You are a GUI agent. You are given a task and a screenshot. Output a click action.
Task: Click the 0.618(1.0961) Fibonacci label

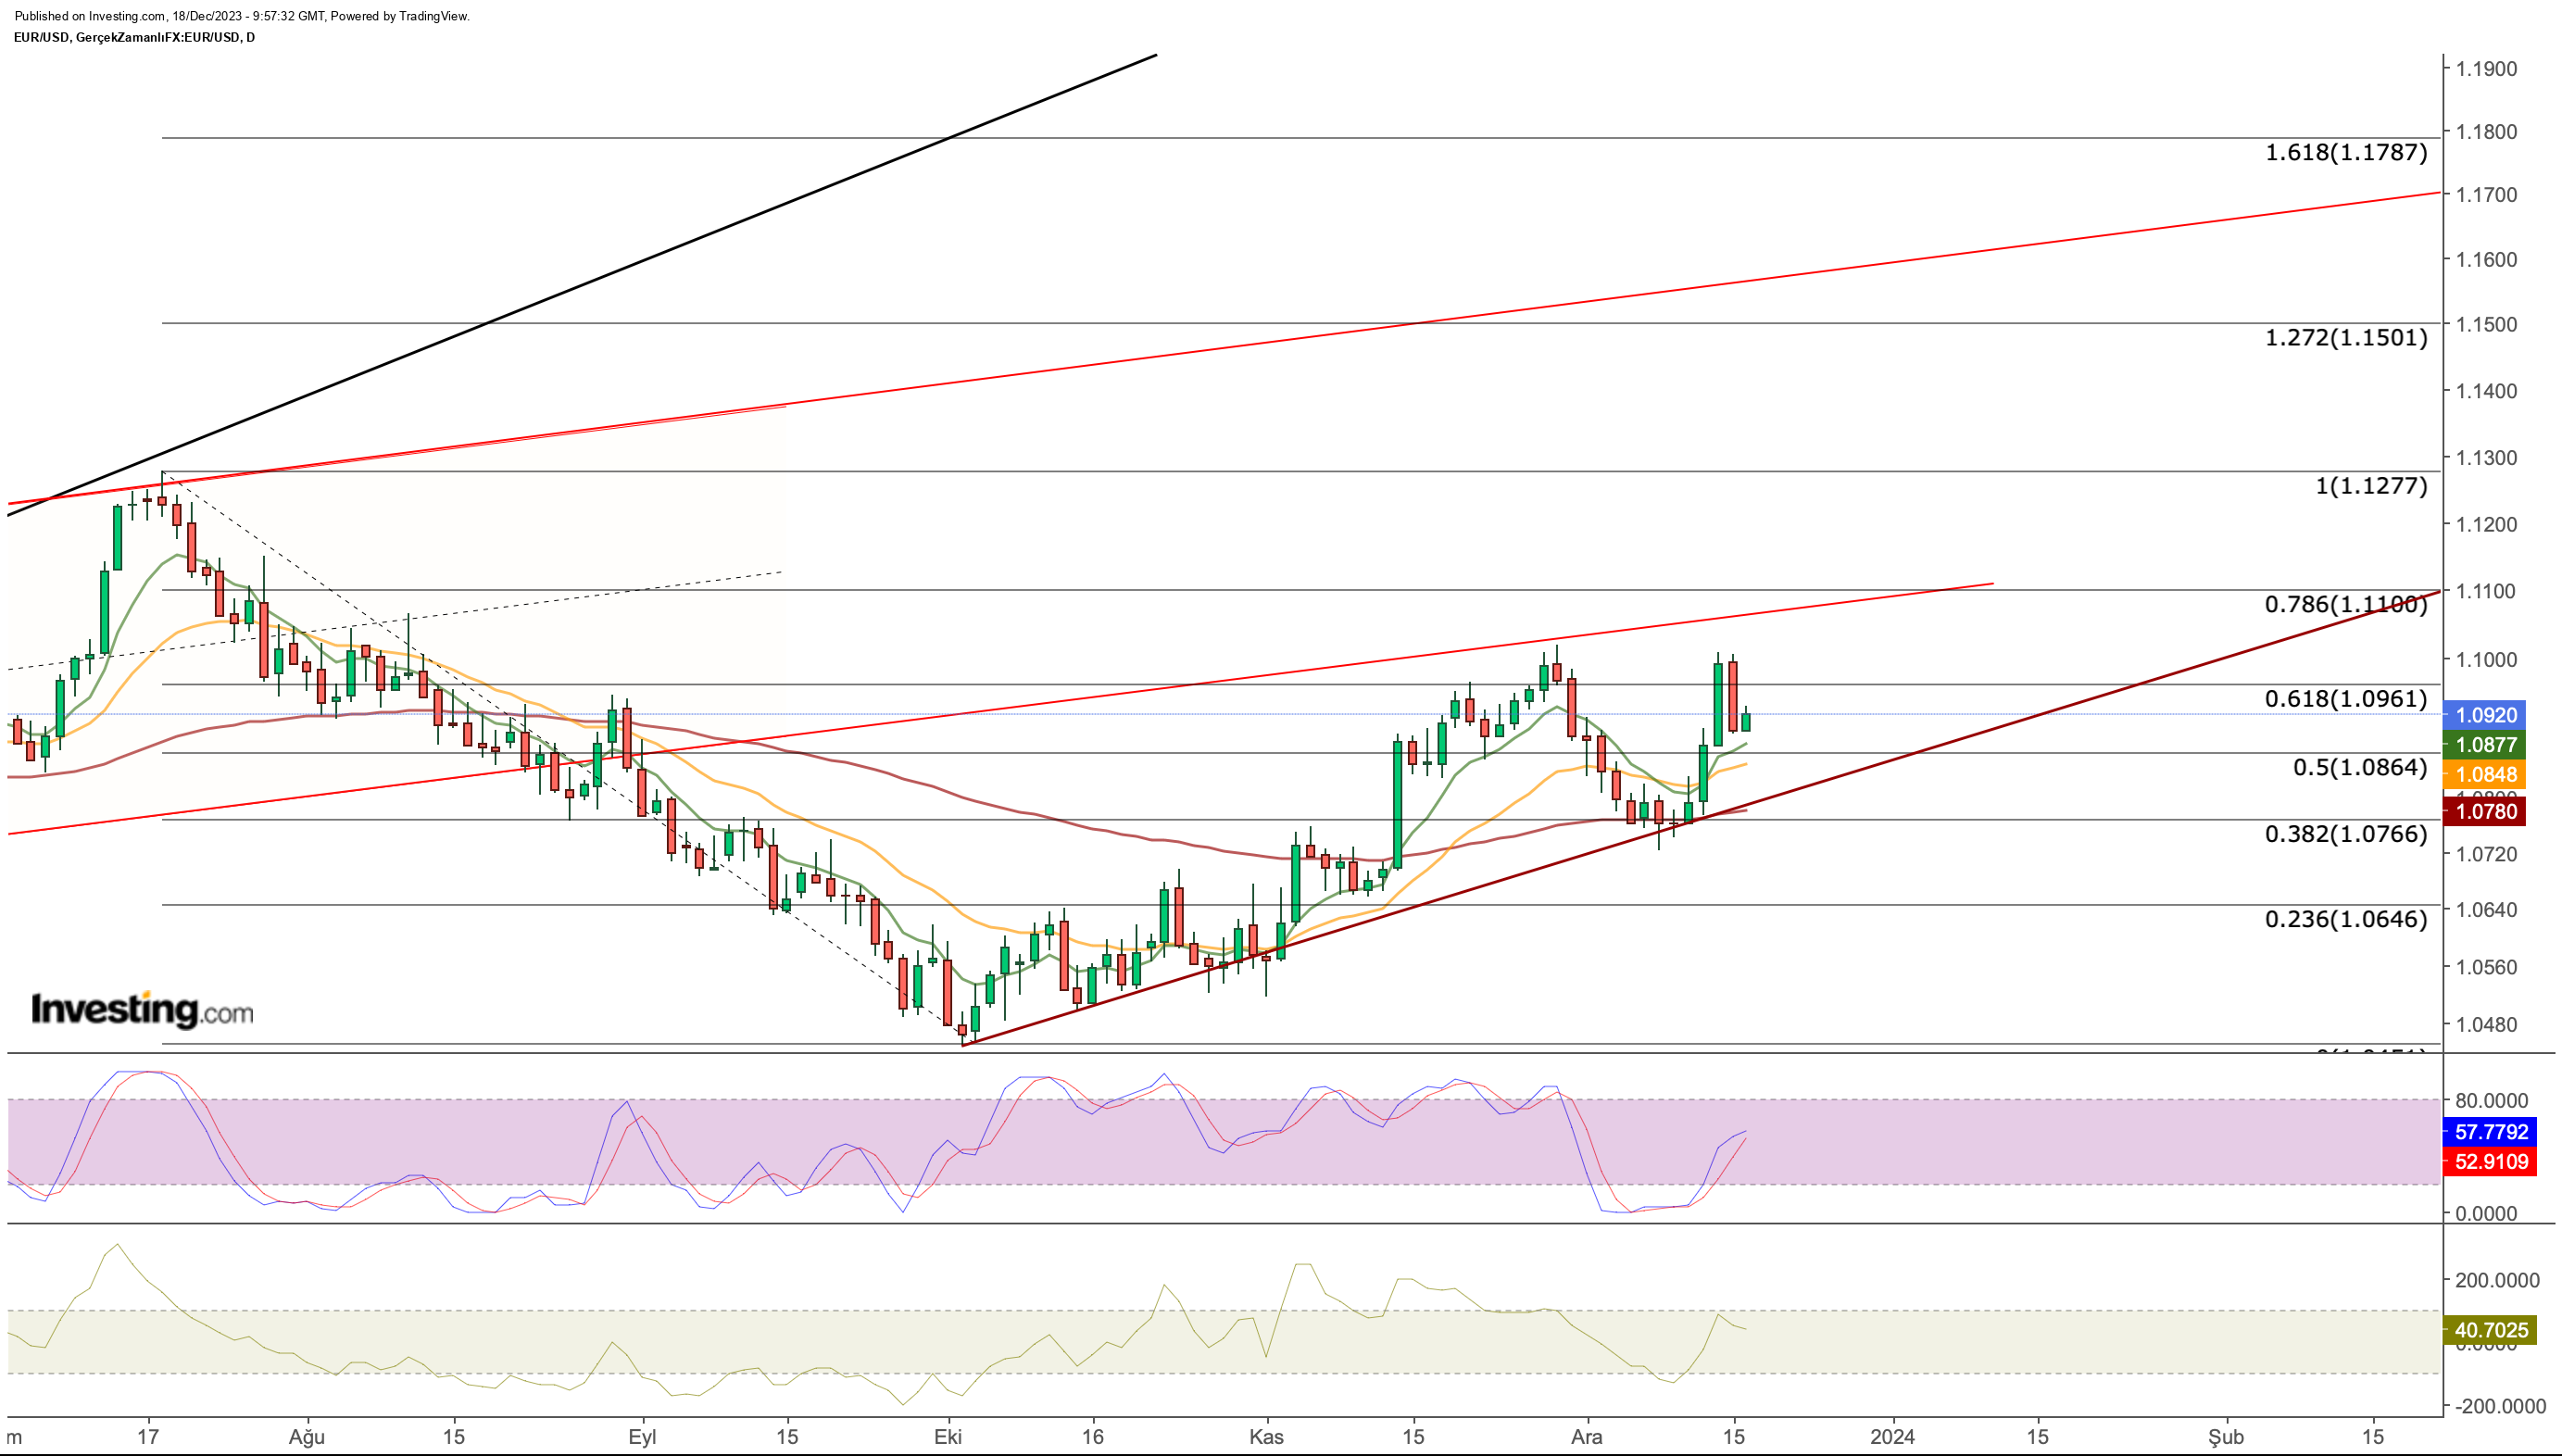(x=2345, y=699)
